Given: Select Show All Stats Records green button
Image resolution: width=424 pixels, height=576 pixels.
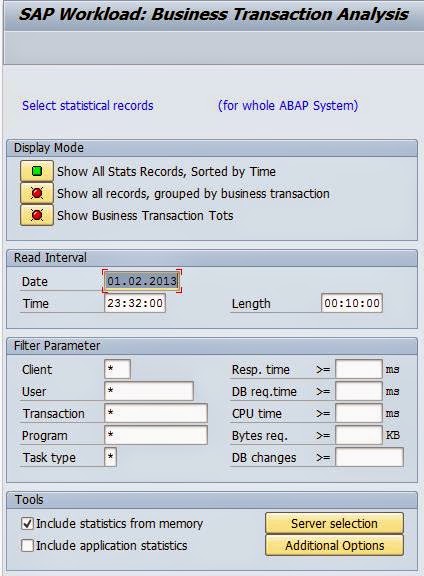Looking at the screenshot, I should point(37,171).
